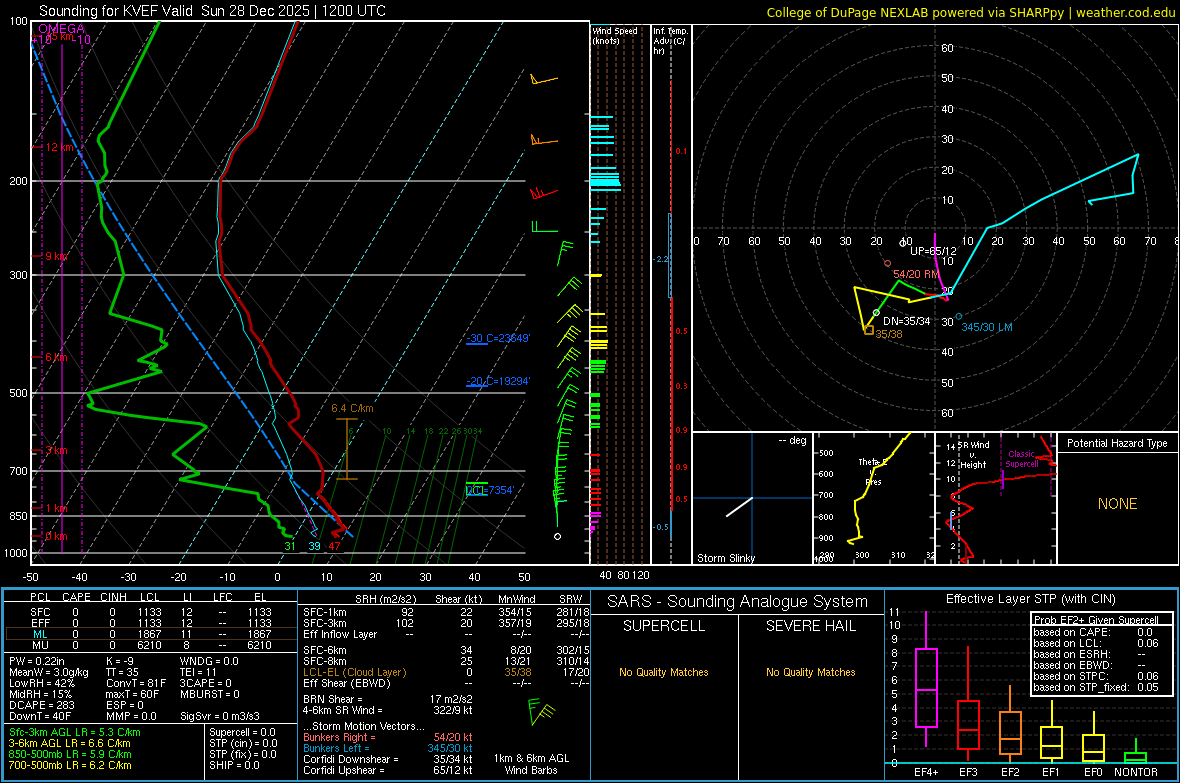The height and width of the screenshot is (783, 1180).
Task: Click the EF2 axis label
Action: pyautogui.click(x=1010, y=772)
